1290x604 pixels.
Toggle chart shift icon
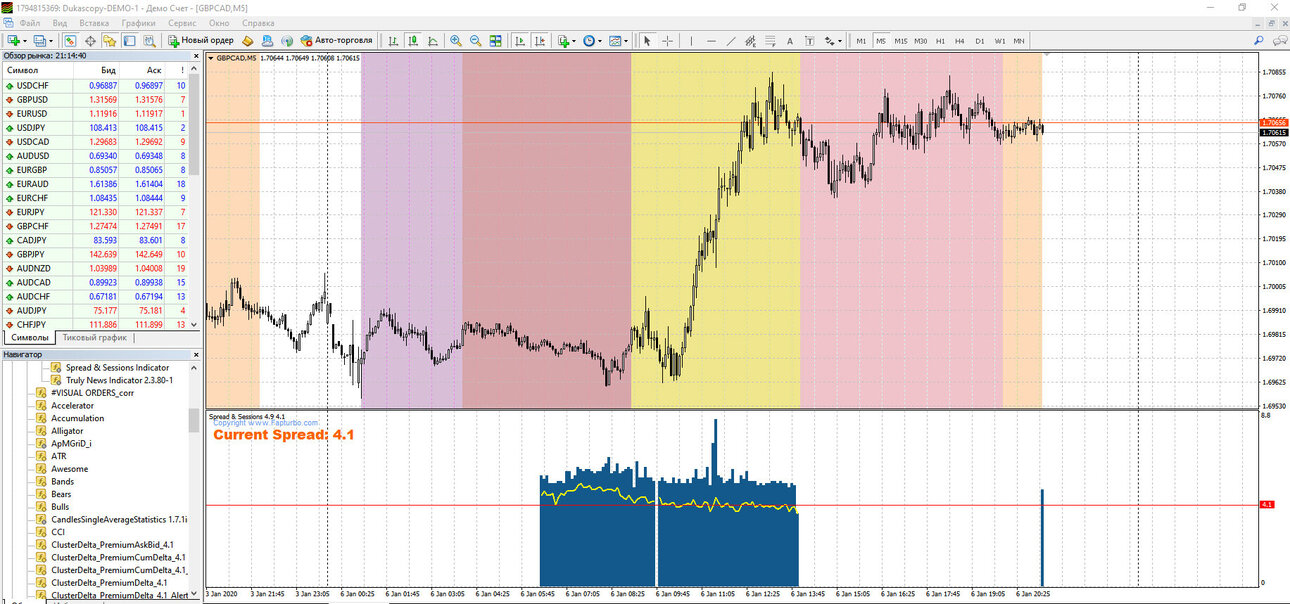(x=540, y=40)
